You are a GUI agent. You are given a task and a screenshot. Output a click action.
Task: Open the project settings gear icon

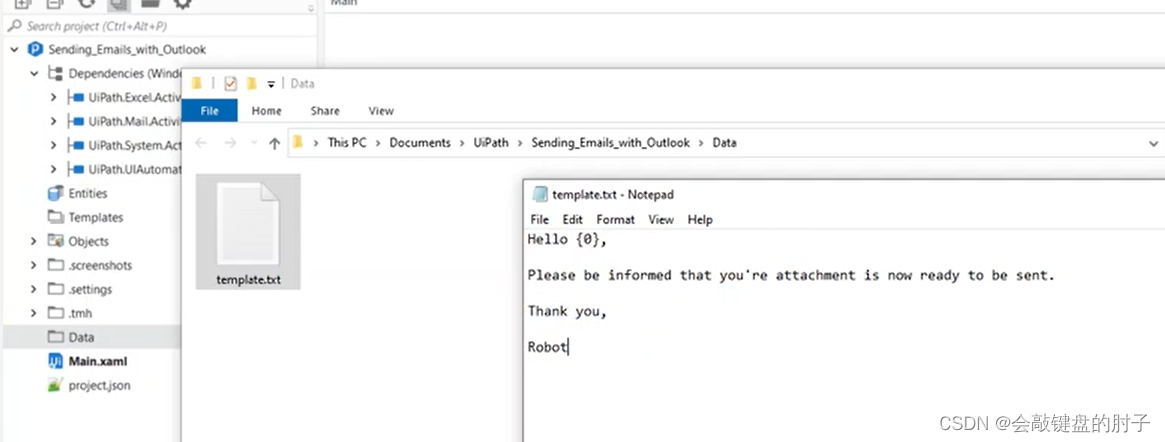(x=182, y=4)
